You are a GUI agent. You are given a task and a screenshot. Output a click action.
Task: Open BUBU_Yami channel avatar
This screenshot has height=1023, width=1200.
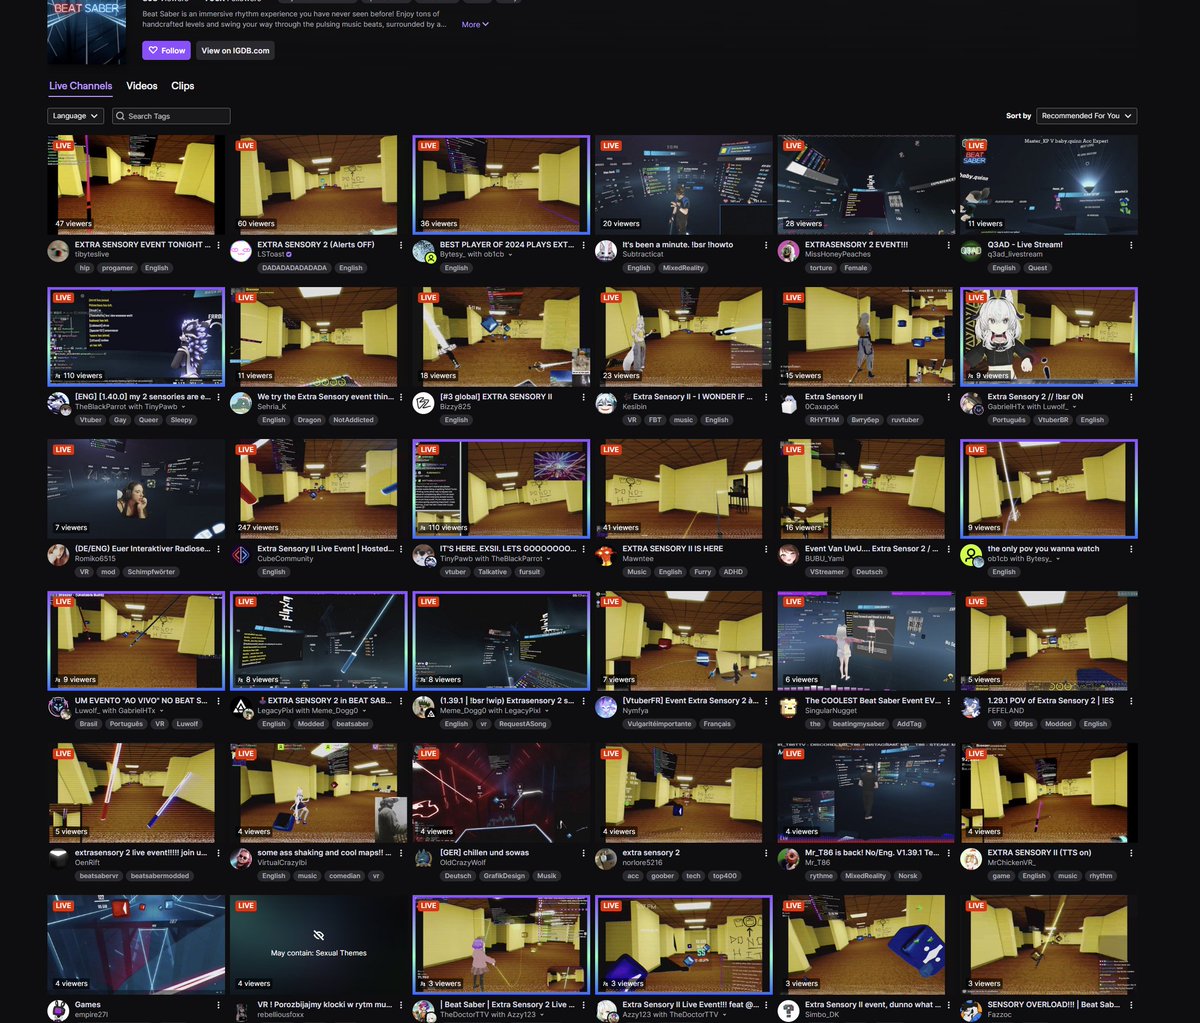(788, 555)
